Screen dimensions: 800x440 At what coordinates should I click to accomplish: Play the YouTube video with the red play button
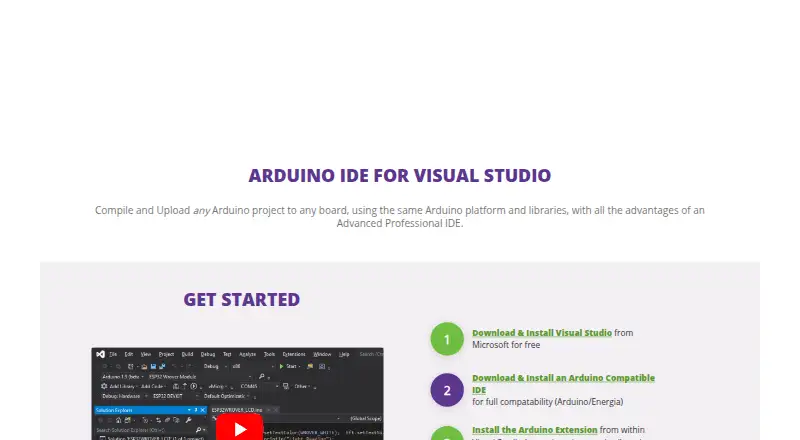tap(239, 428)
